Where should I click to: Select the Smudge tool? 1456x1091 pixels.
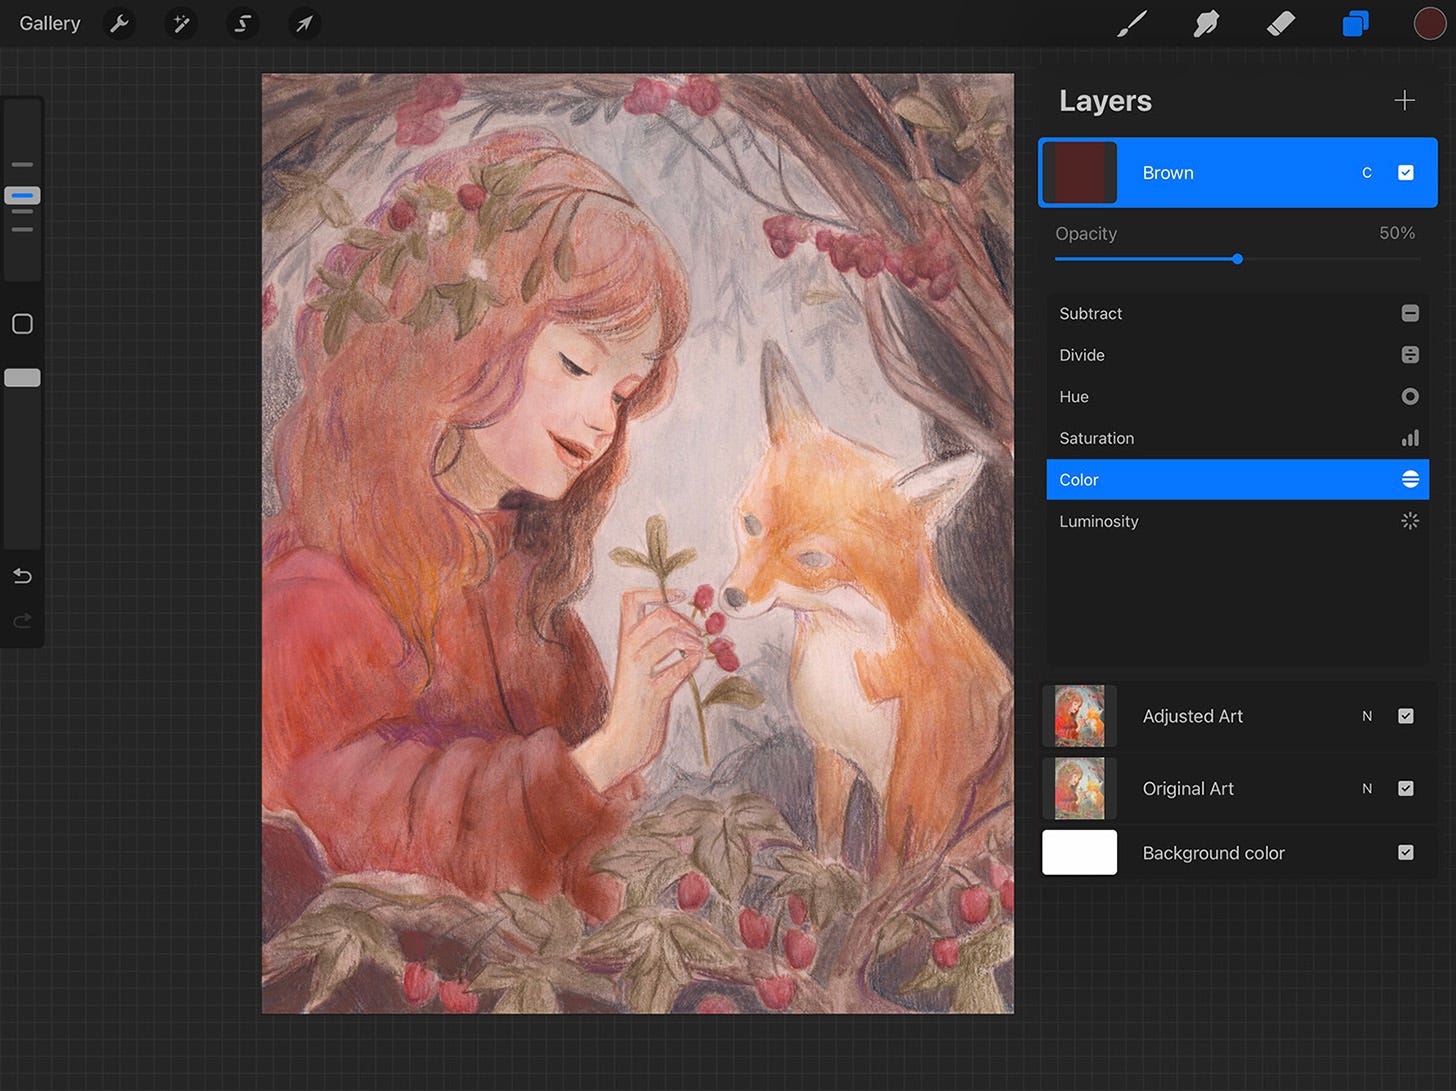click(x=1205, y=23)
